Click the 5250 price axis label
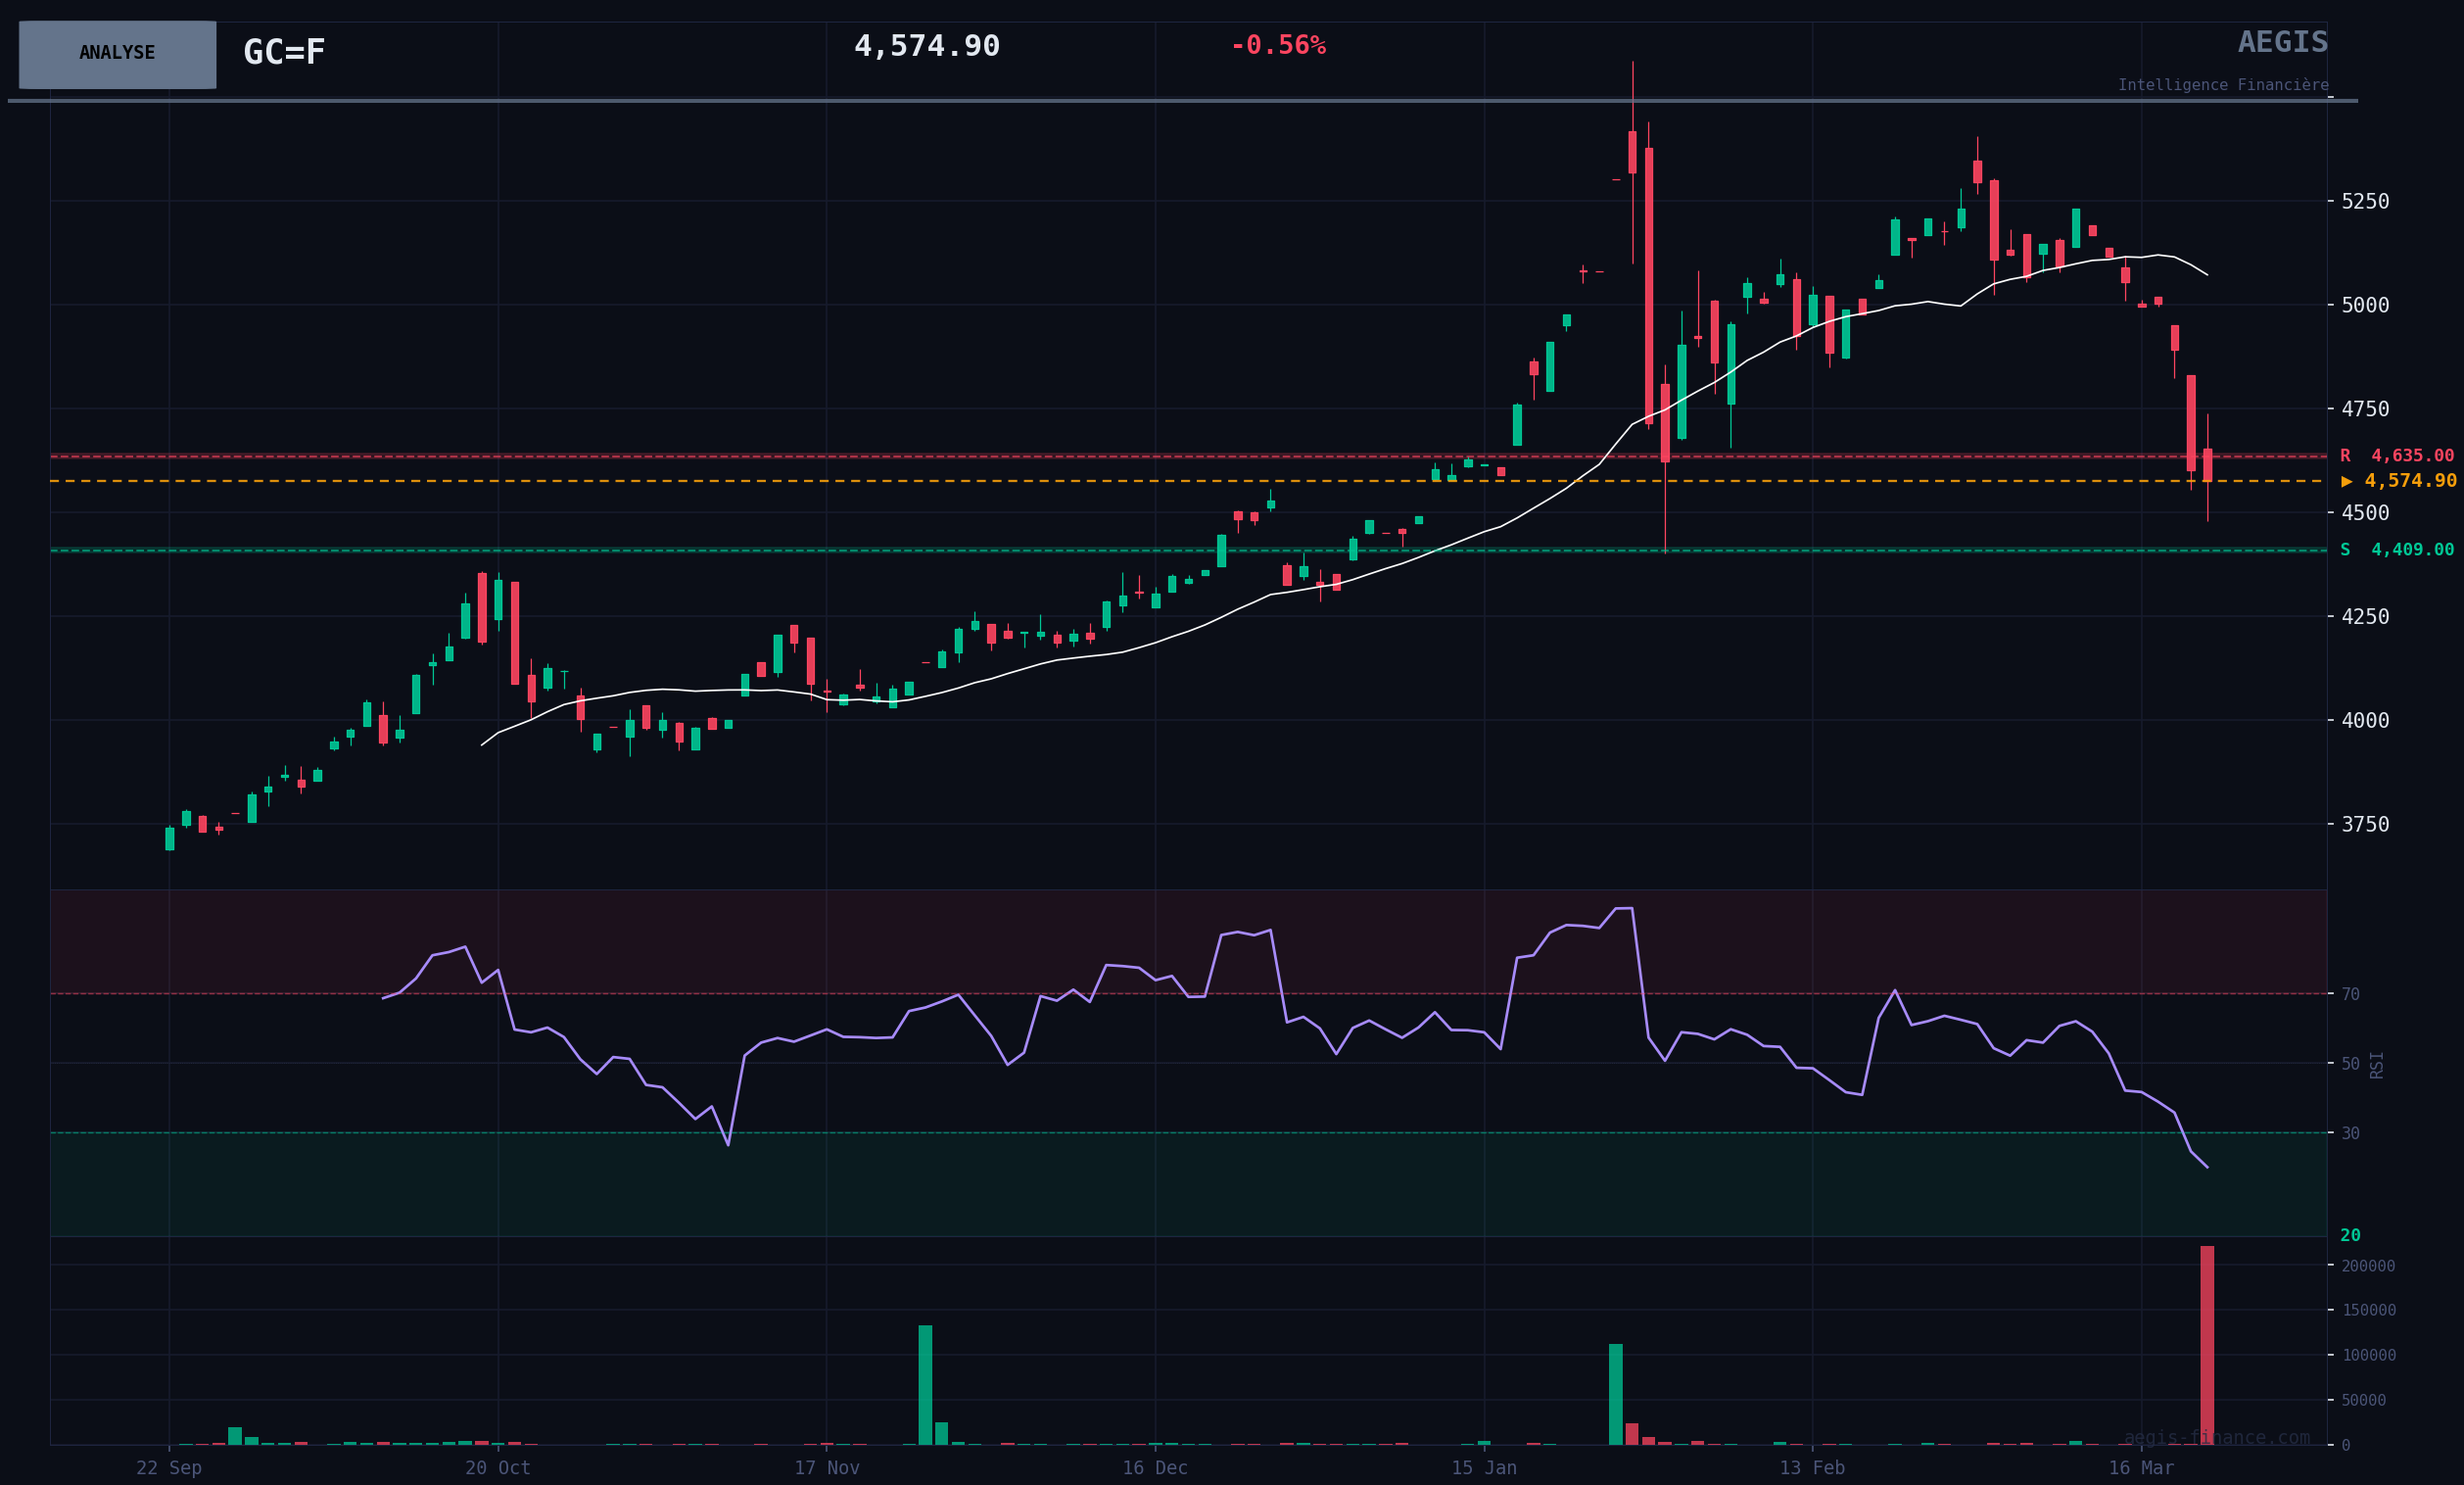The width and height of the screenshot is (2464, 1485). click(x=2364, y=202)
